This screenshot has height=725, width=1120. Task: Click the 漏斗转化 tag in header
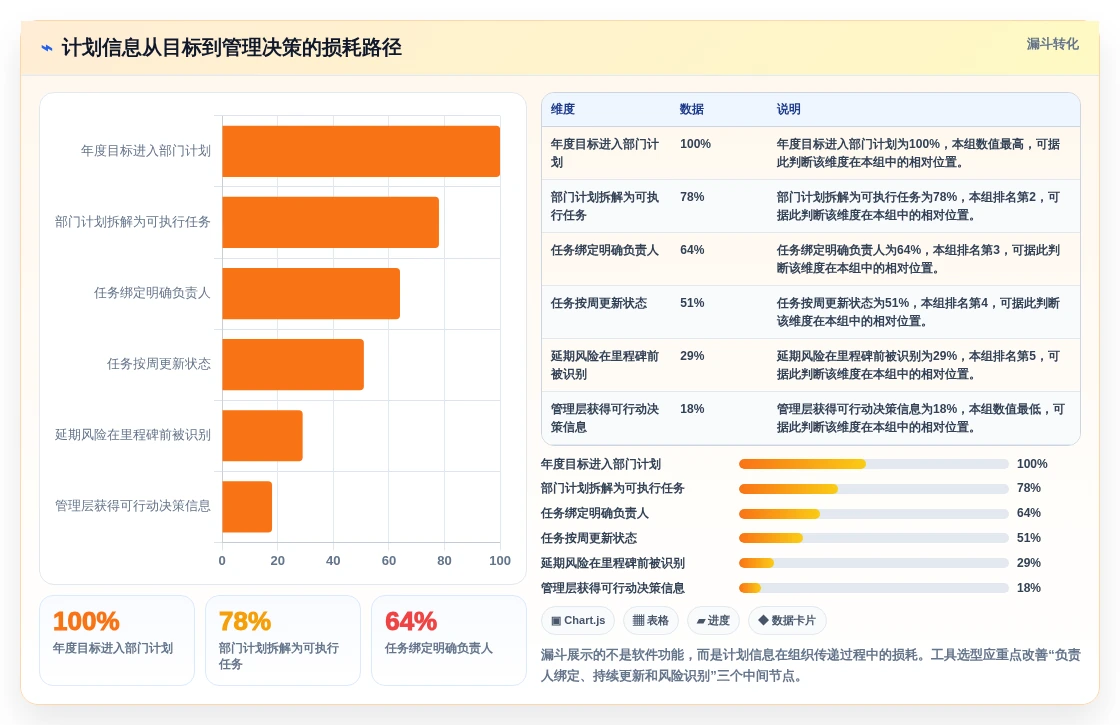click(x=1052, y=44)
